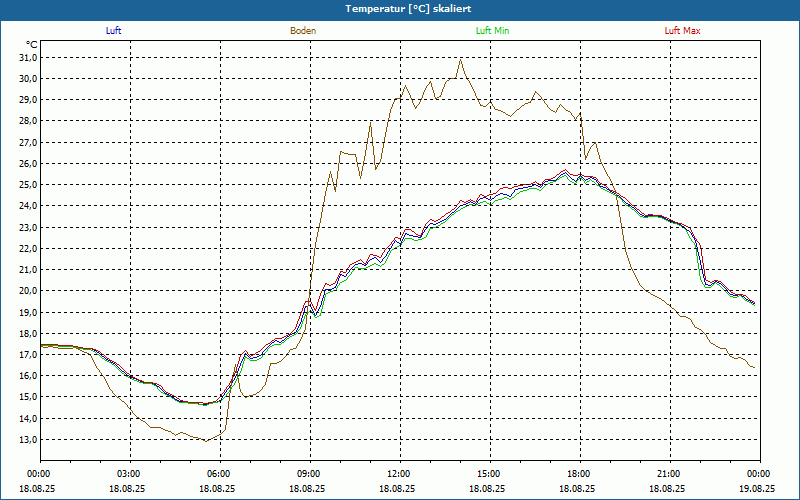Click the 30,0 y-axis value
Image resolution: width=800 pixels, height=500 pixels.
point(28,79)
